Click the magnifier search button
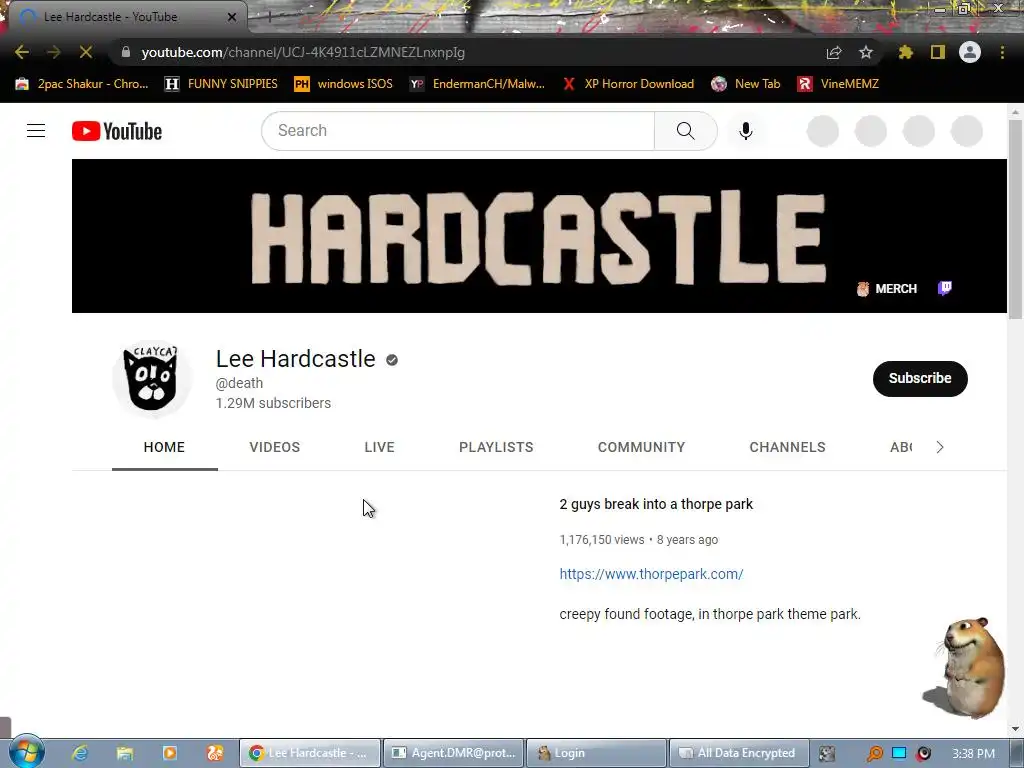This screenshot has width=1024, height=768. click(686, 131)
